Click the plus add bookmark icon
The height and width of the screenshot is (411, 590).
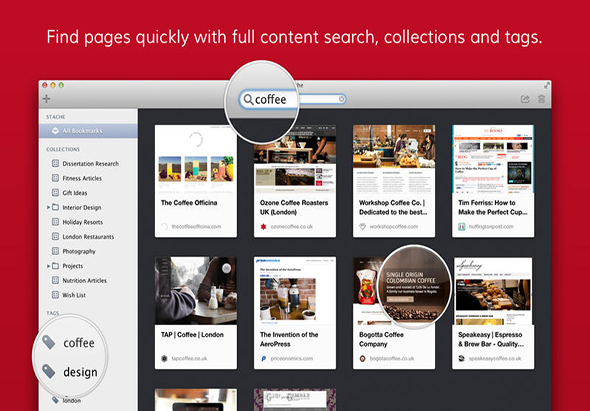point(46,99)
